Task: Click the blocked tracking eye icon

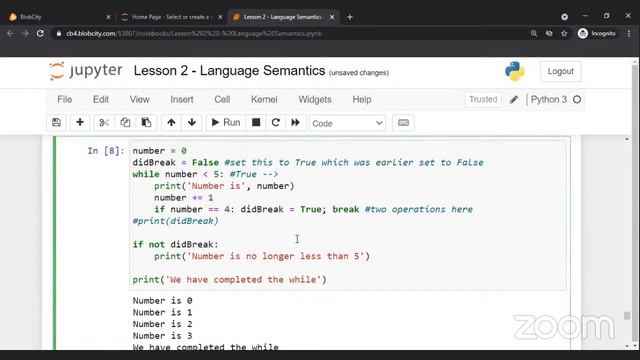Action: (x=549, y=33)
